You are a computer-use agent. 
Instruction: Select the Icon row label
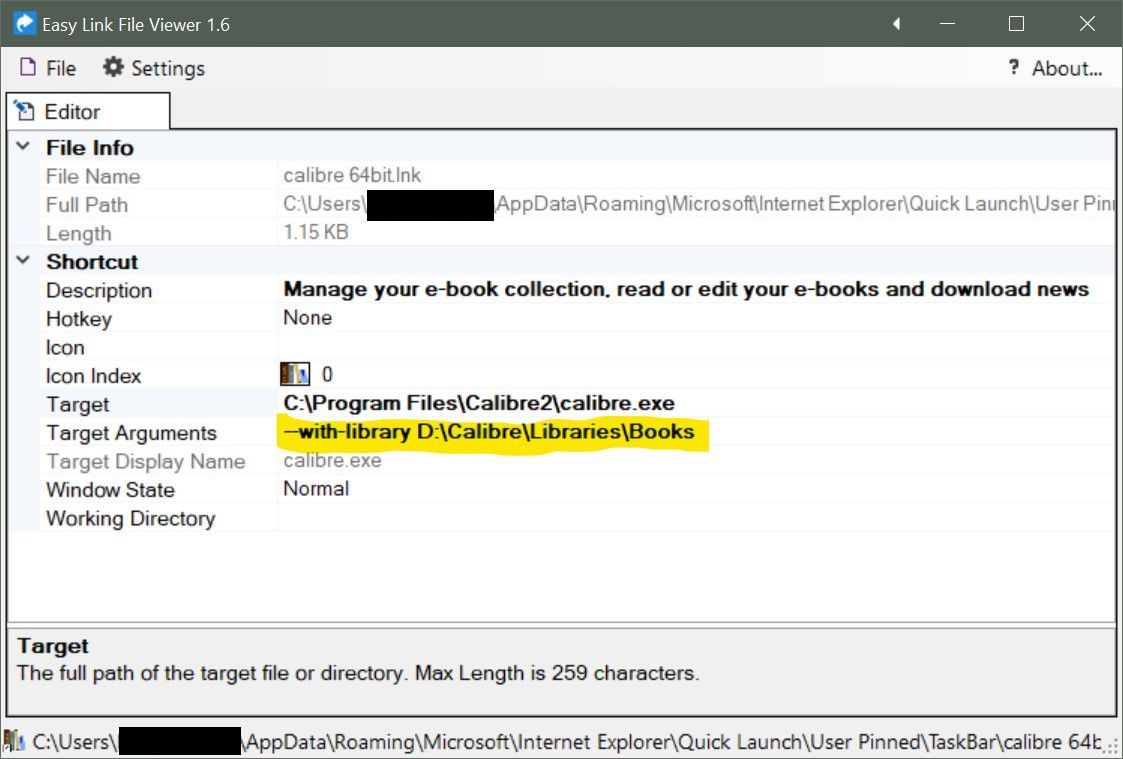[x=65, y=347]
